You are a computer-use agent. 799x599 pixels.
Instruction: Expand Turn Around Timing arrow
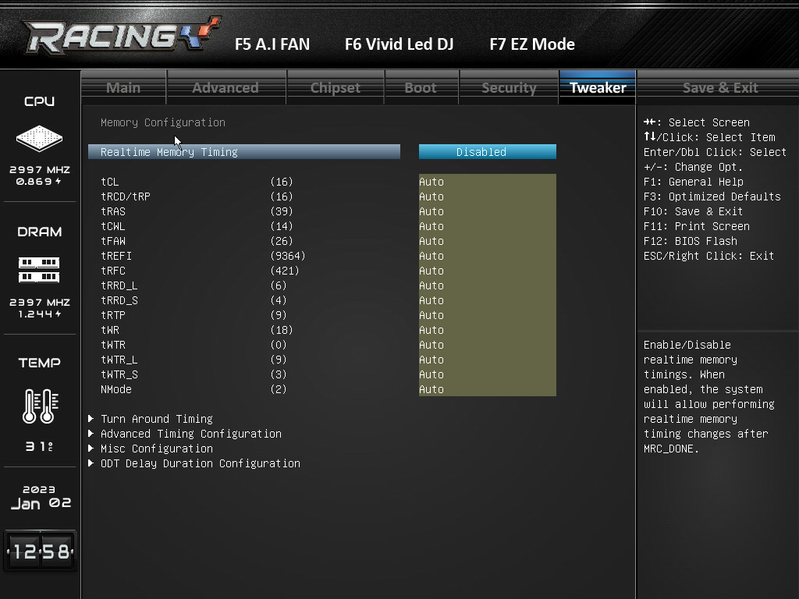pos(91,419)
